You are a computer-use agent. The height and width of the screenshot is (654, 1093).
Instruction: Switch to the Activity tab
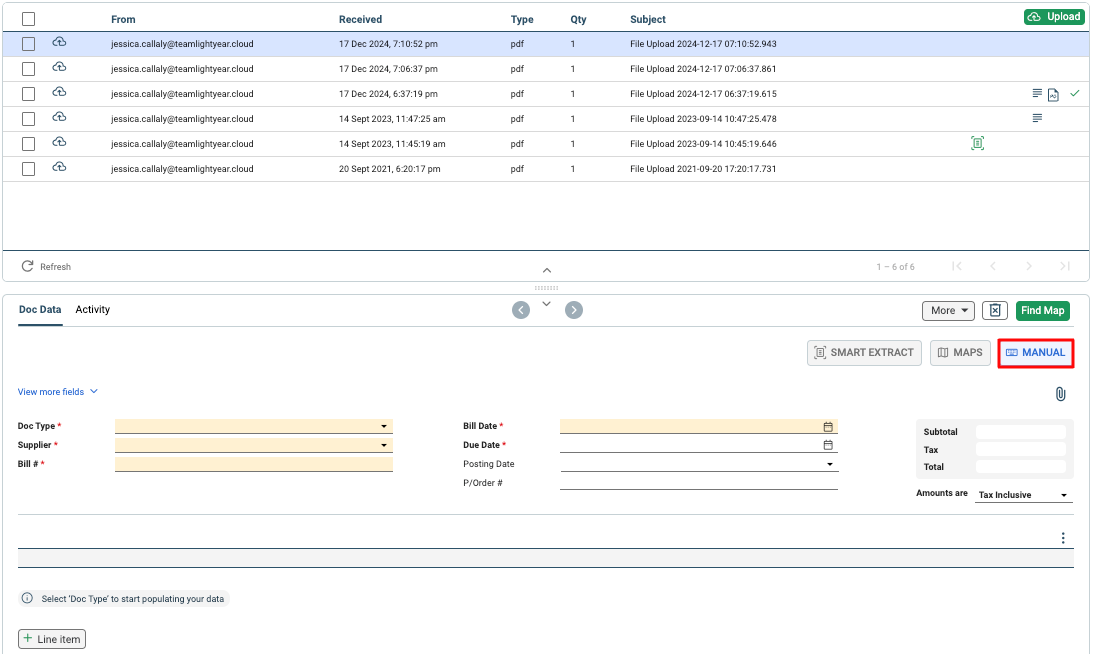pyautogui.click(x=93, y=310)
